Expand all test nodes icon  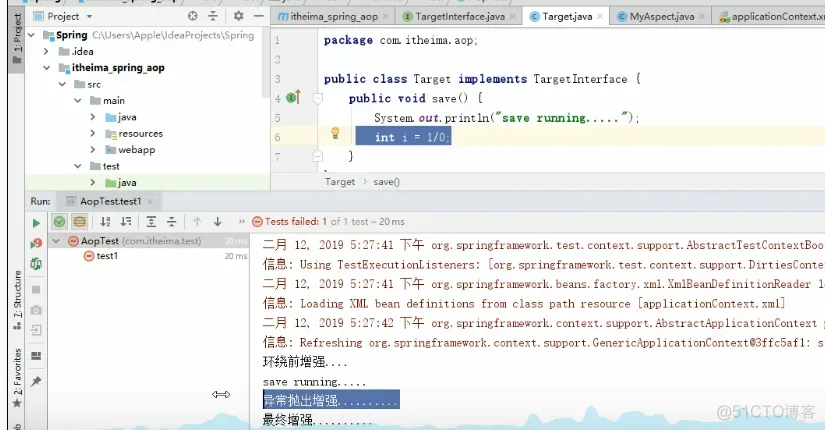click(151, 222)
